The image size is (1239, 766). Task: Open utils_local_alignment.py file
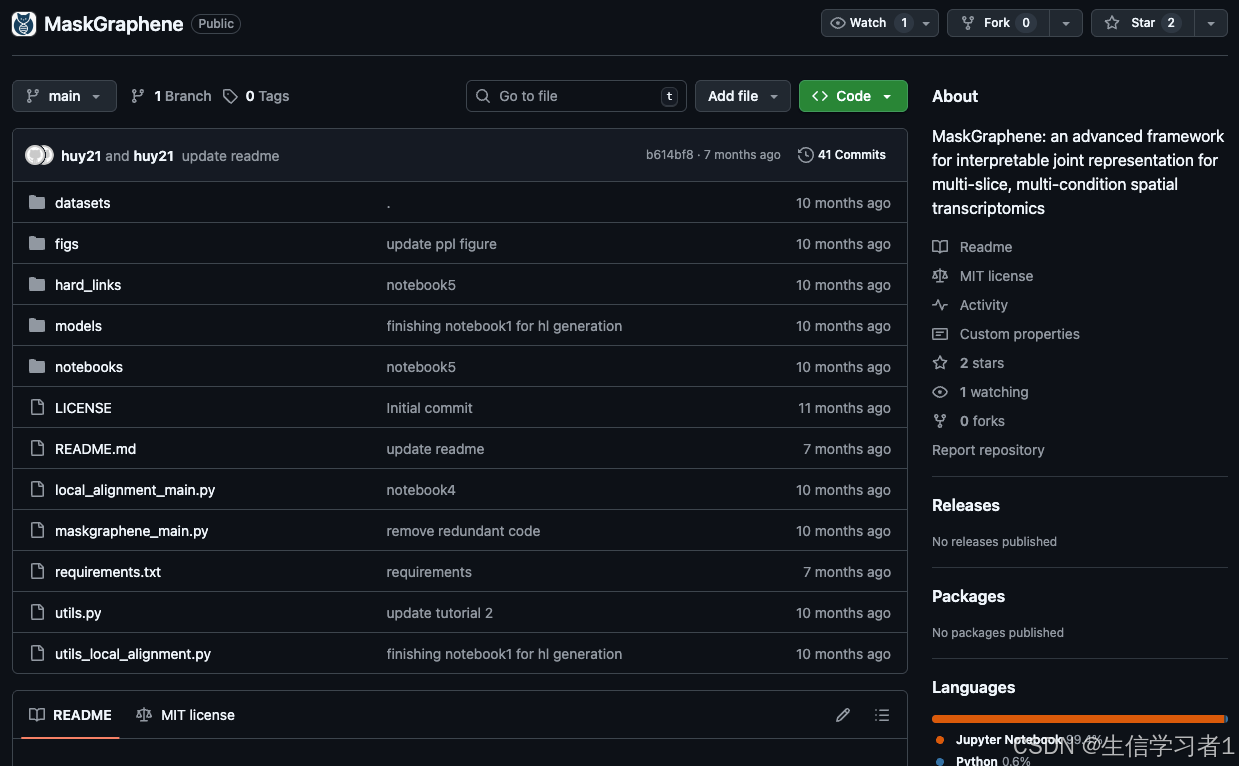pyautogui.click(x=133, y=654)
